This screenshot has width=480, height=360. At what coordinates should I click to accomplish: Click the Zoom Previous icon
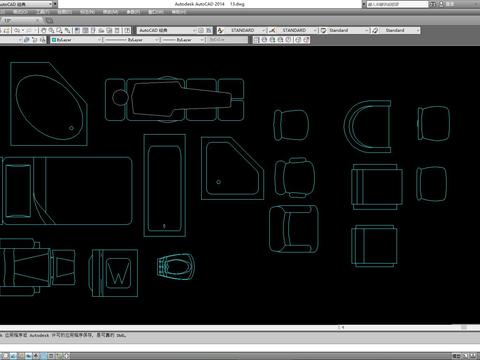pyautogui.click(x=68, y=30)
